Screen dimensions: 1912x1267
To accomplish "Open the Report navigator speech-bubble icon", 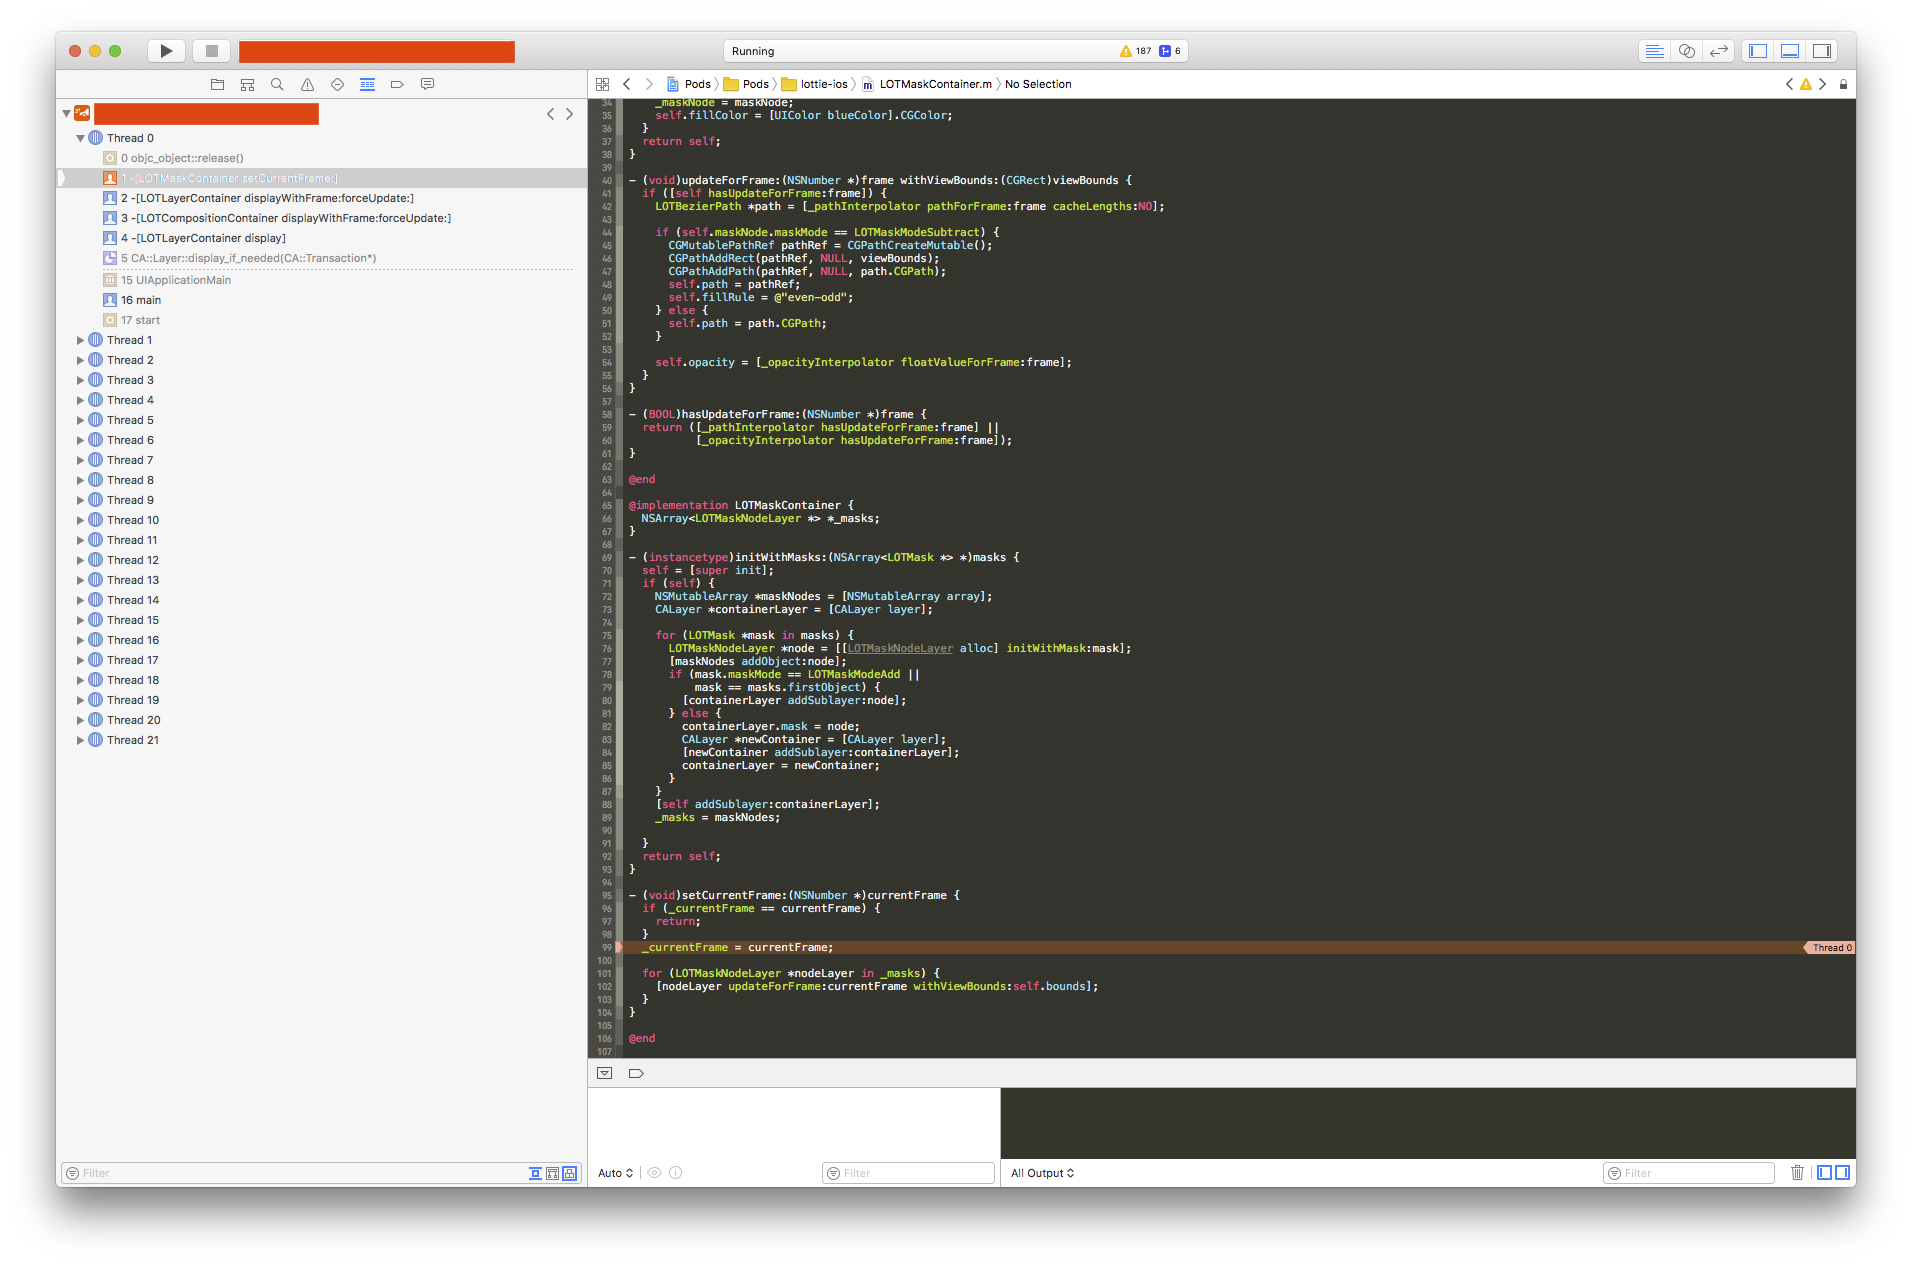I will click(427, 85).
